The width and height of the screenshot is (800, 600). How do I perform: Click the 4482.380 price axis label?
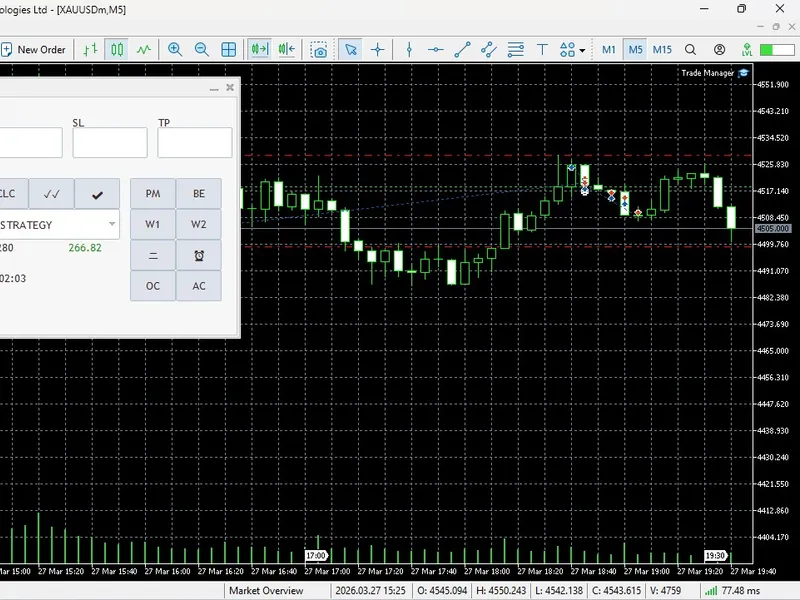pos(772,297)
